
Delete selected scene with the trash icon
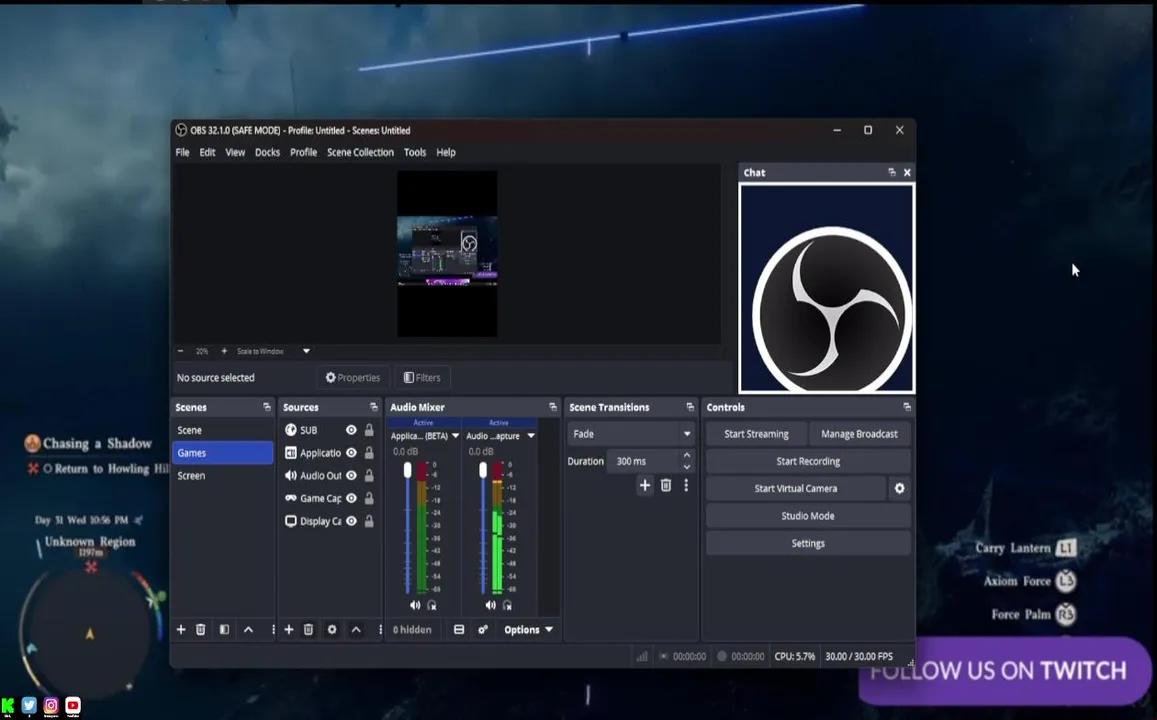[x=201, y=629]
